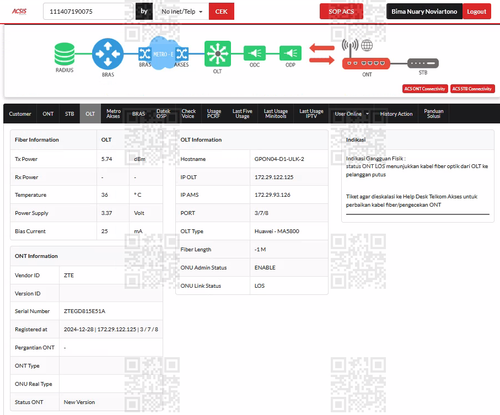Viewport: 500px width, 415px height.
Task: Open Last Usage IPTV tab
Action: tap(311, 114)
